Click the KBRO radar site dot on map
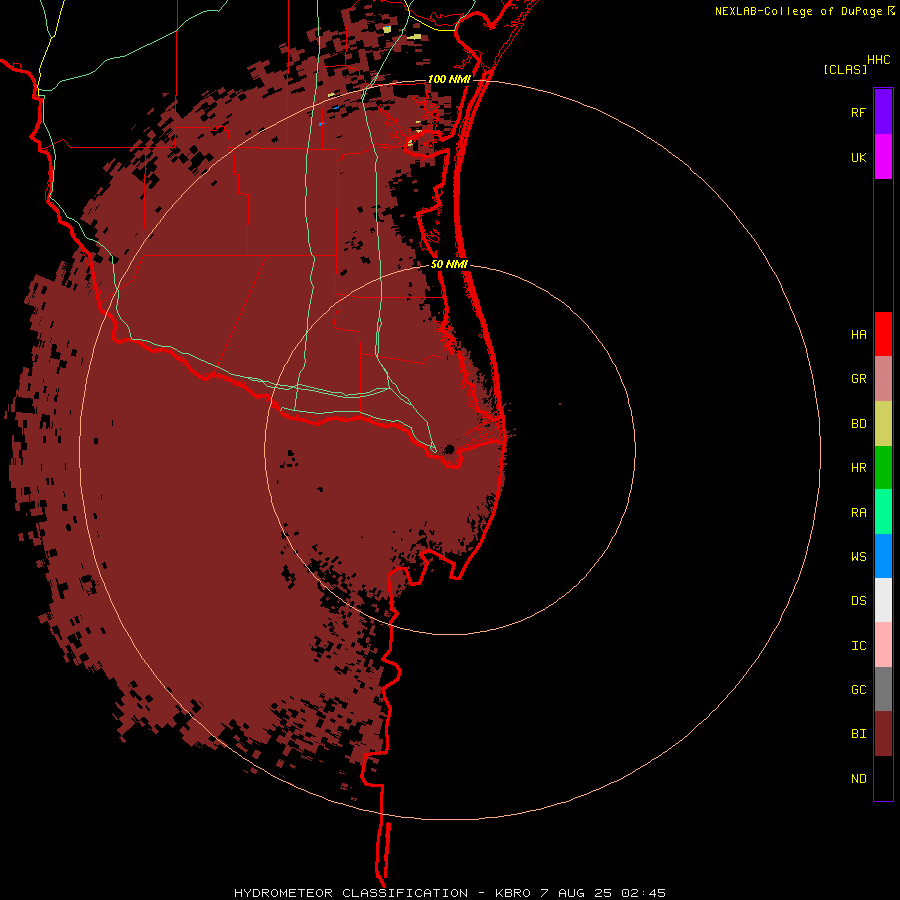The height and width of the screenshot is (900, 900). coord(449,449)
